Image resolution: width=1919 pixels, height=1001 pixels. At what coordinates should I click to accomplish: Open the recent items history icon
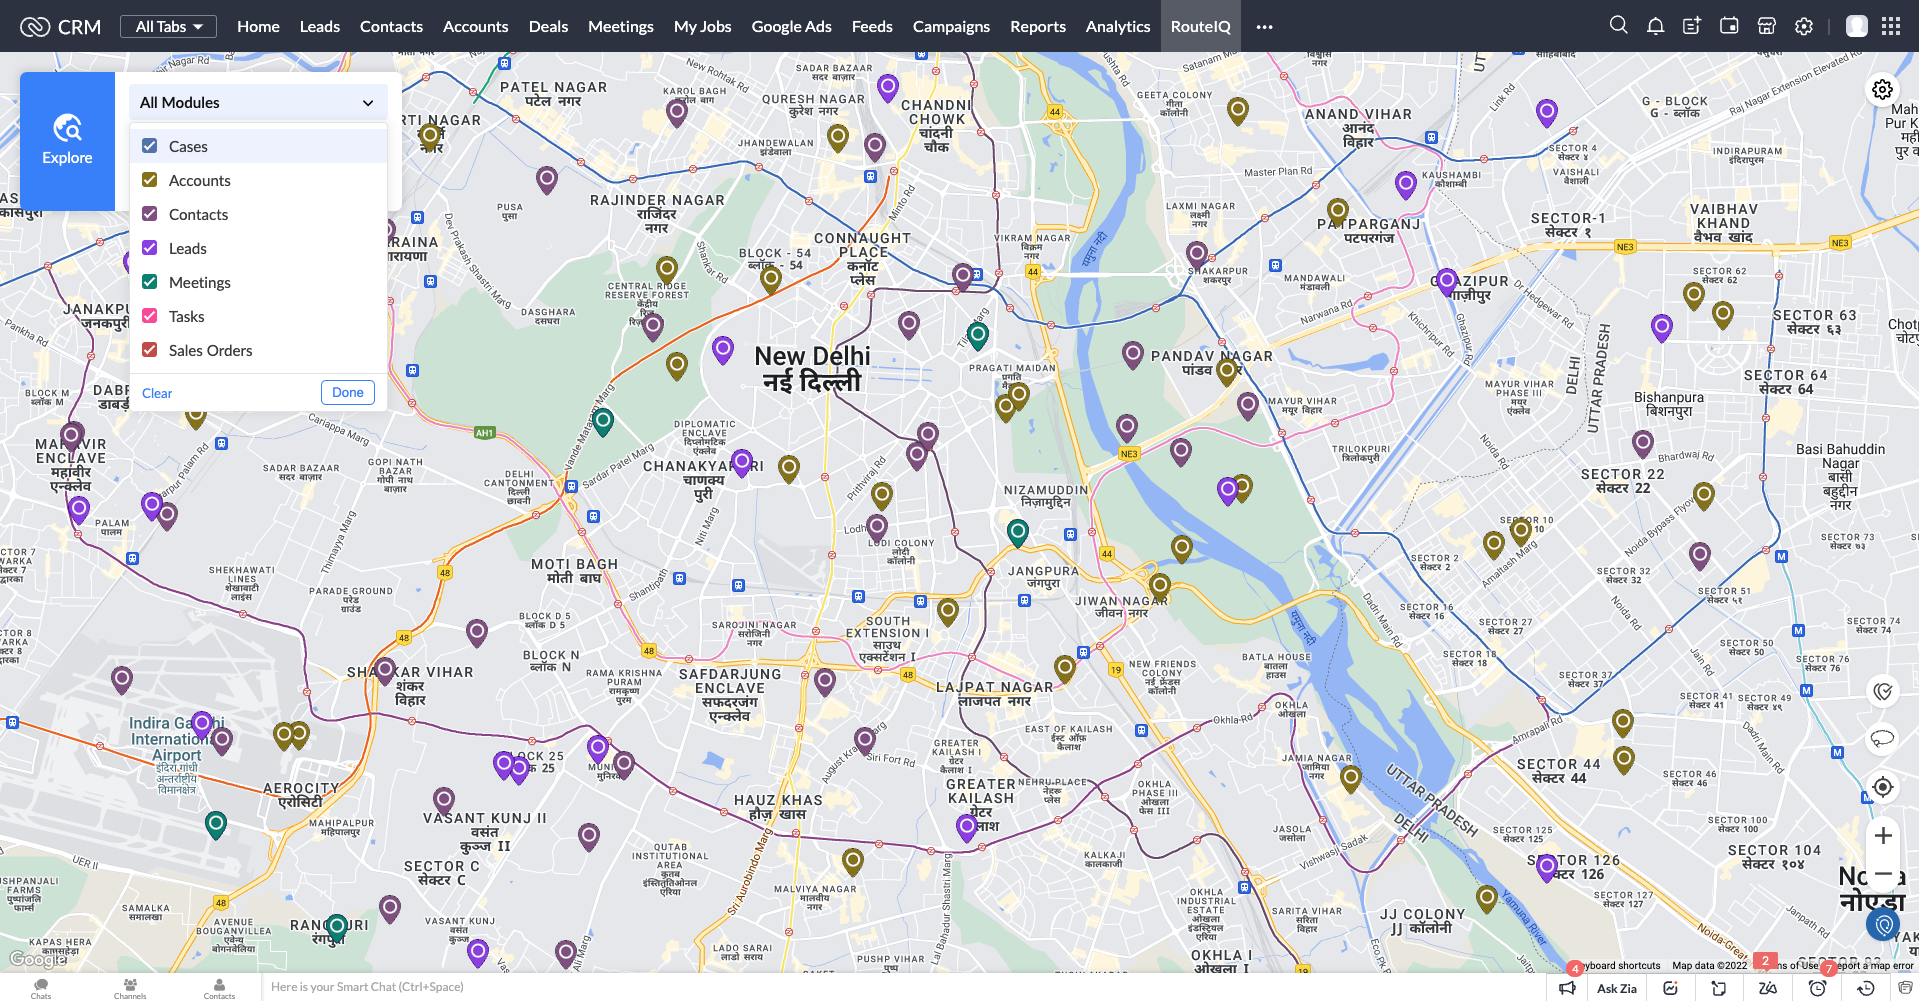click(x=1866, y=988)
